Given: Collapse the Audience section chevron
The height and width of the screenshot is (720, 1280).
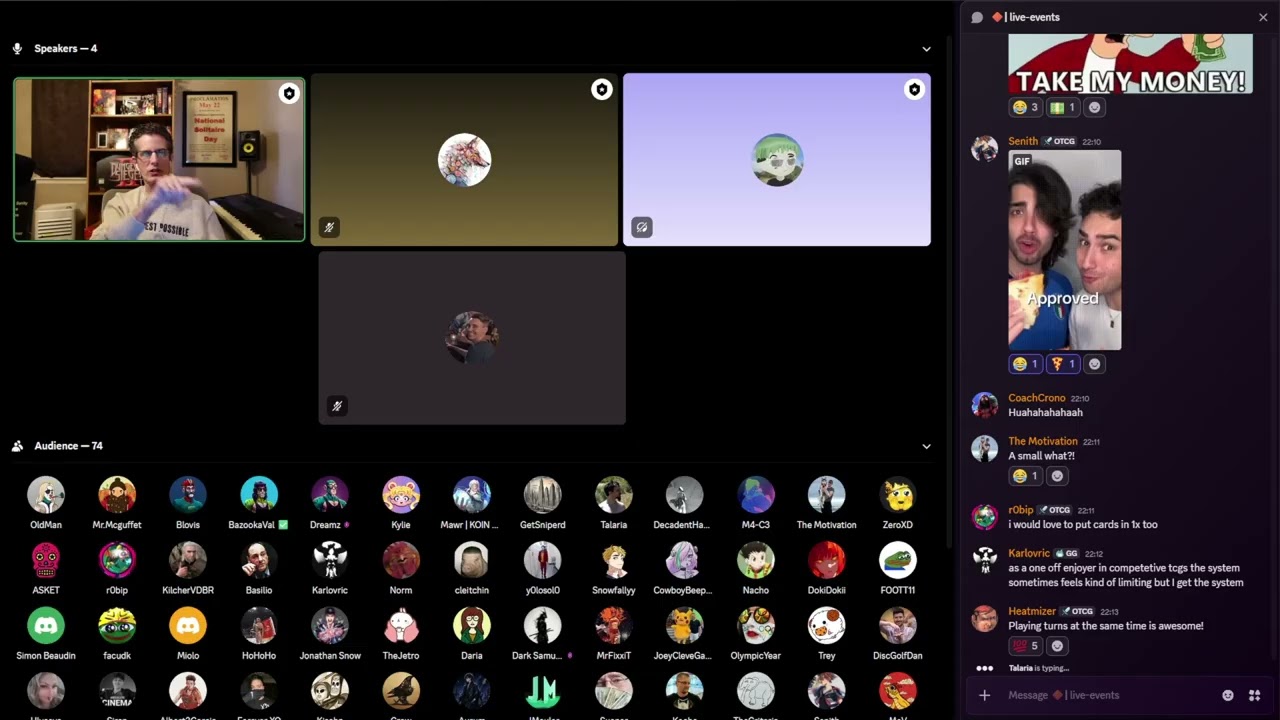Looking at the screenshot, I should (926, 446).
